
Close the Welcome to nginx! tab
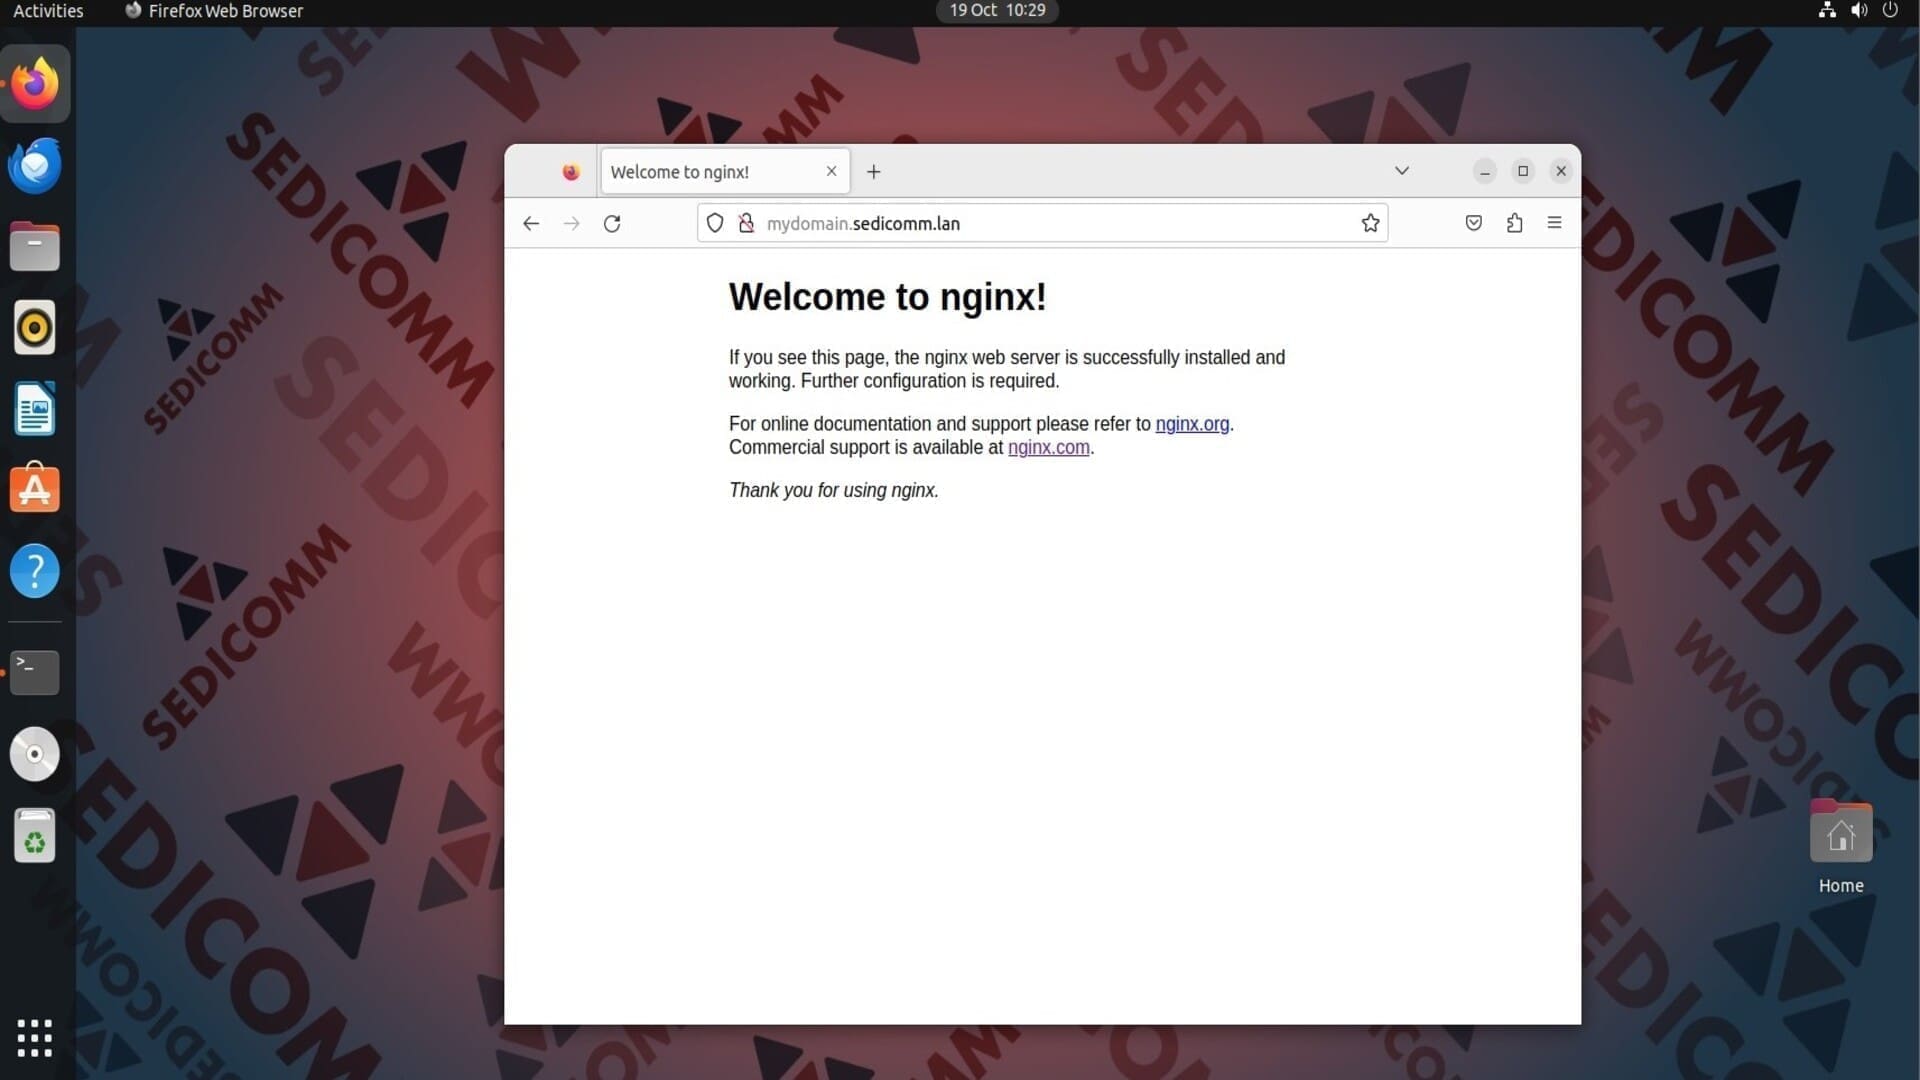click(x=831, y=171)
